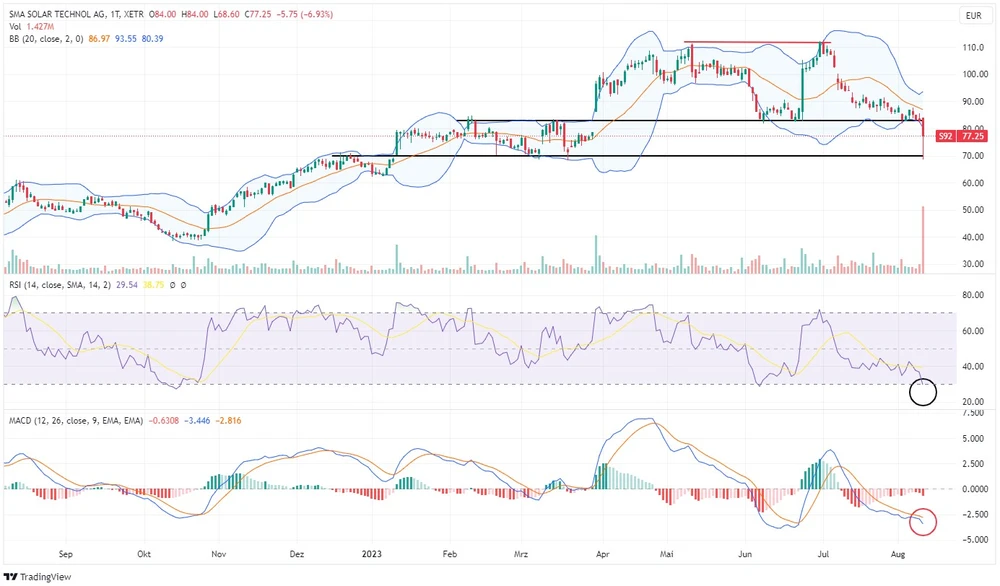The width and height of the screenshot is (1000, 586).
Task: Click the red circle annotation on MACD
Action: coord(923,520)
